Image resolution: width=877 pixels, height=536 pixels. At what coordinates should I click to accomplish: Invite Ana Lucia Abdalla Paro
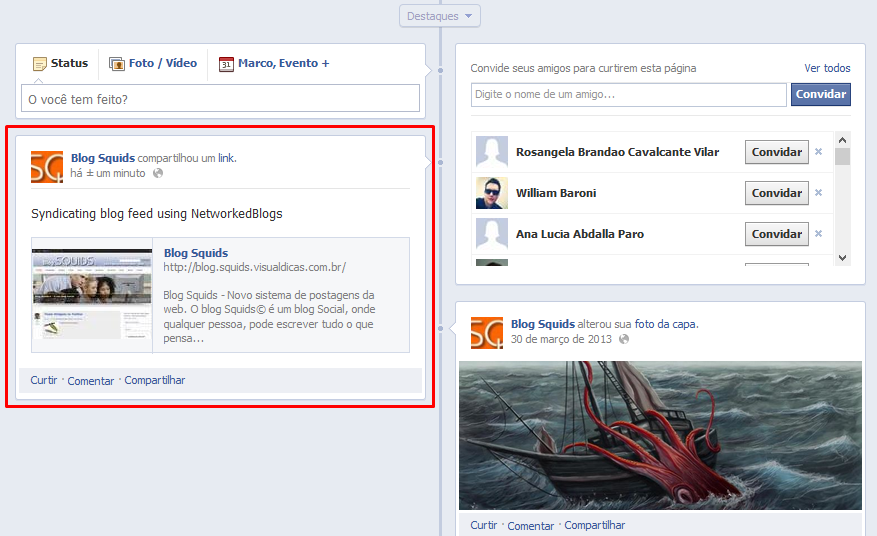776,234
